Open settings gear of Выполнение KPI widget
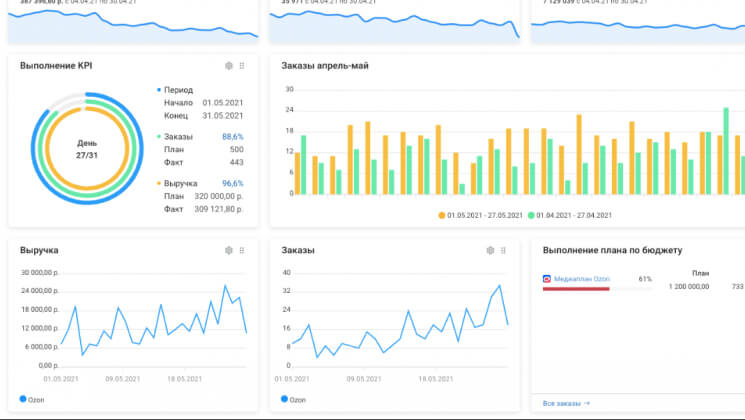 (229, 66)
